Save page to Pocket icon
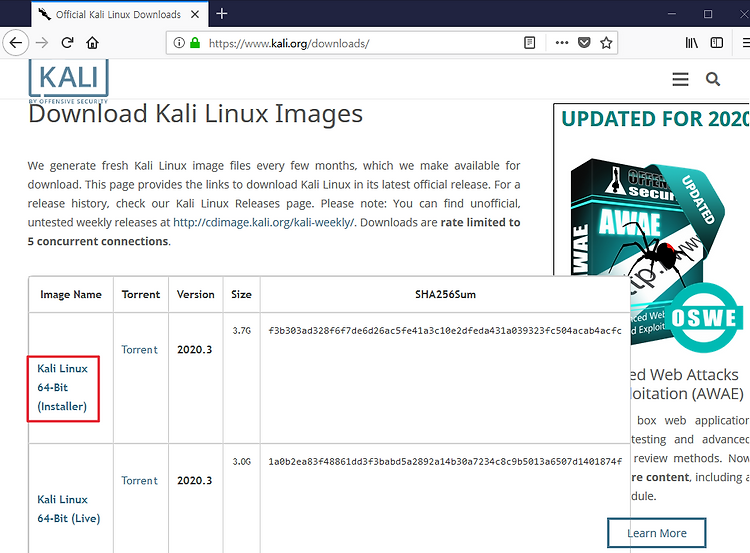The width and height of the screenshot is (750, 553). point(584,43)
